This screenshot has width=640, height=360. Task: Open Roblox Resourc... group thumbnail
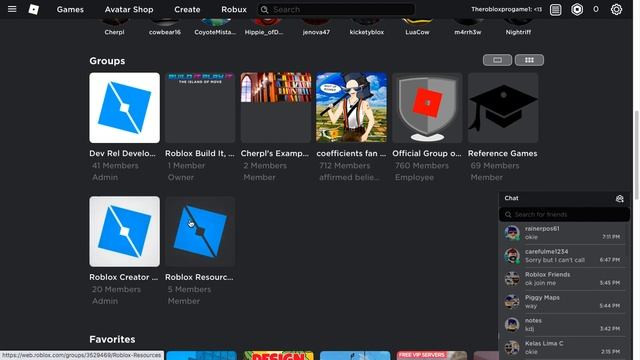[200, 231]
